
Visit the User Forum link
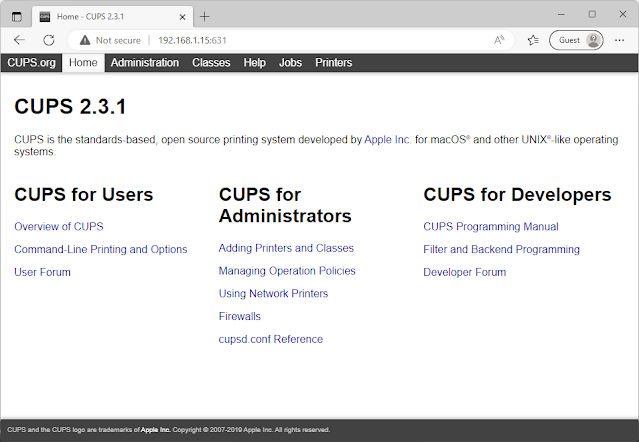click(42, 272)
